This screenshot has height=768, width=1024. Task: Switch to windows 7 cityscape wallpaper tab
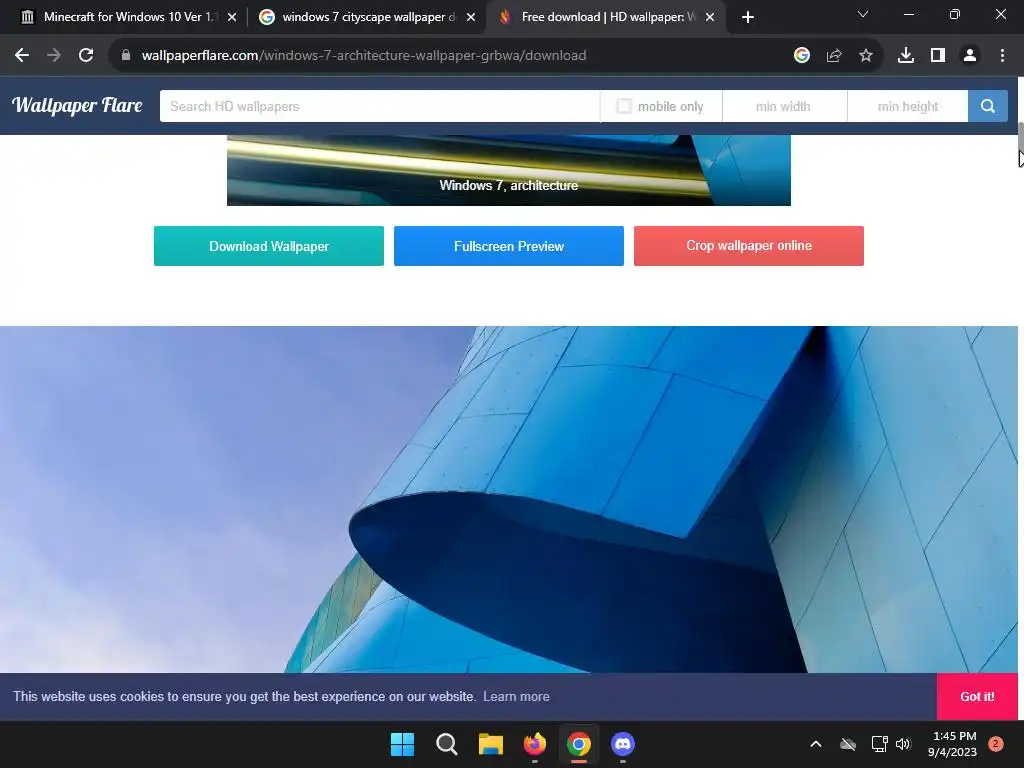(x=367, y=17)
